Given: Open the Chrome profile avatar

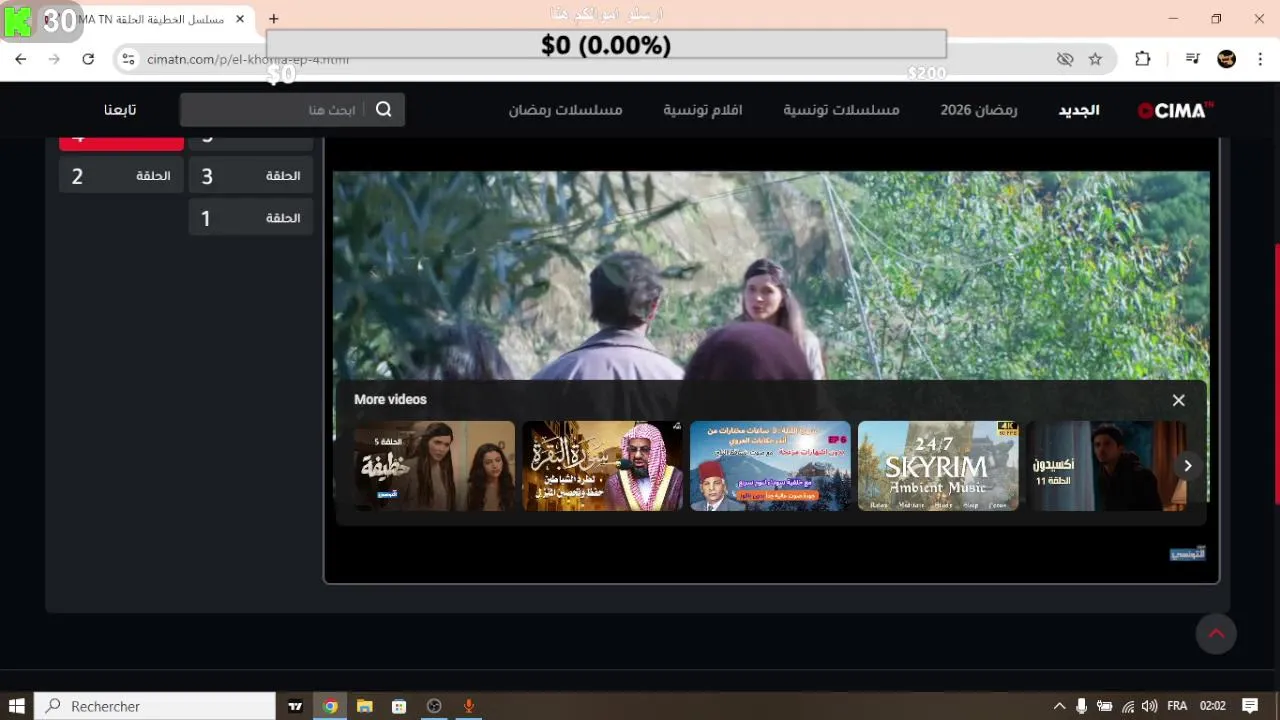Looking at the screenshot, I should [x=1226, y=59].
